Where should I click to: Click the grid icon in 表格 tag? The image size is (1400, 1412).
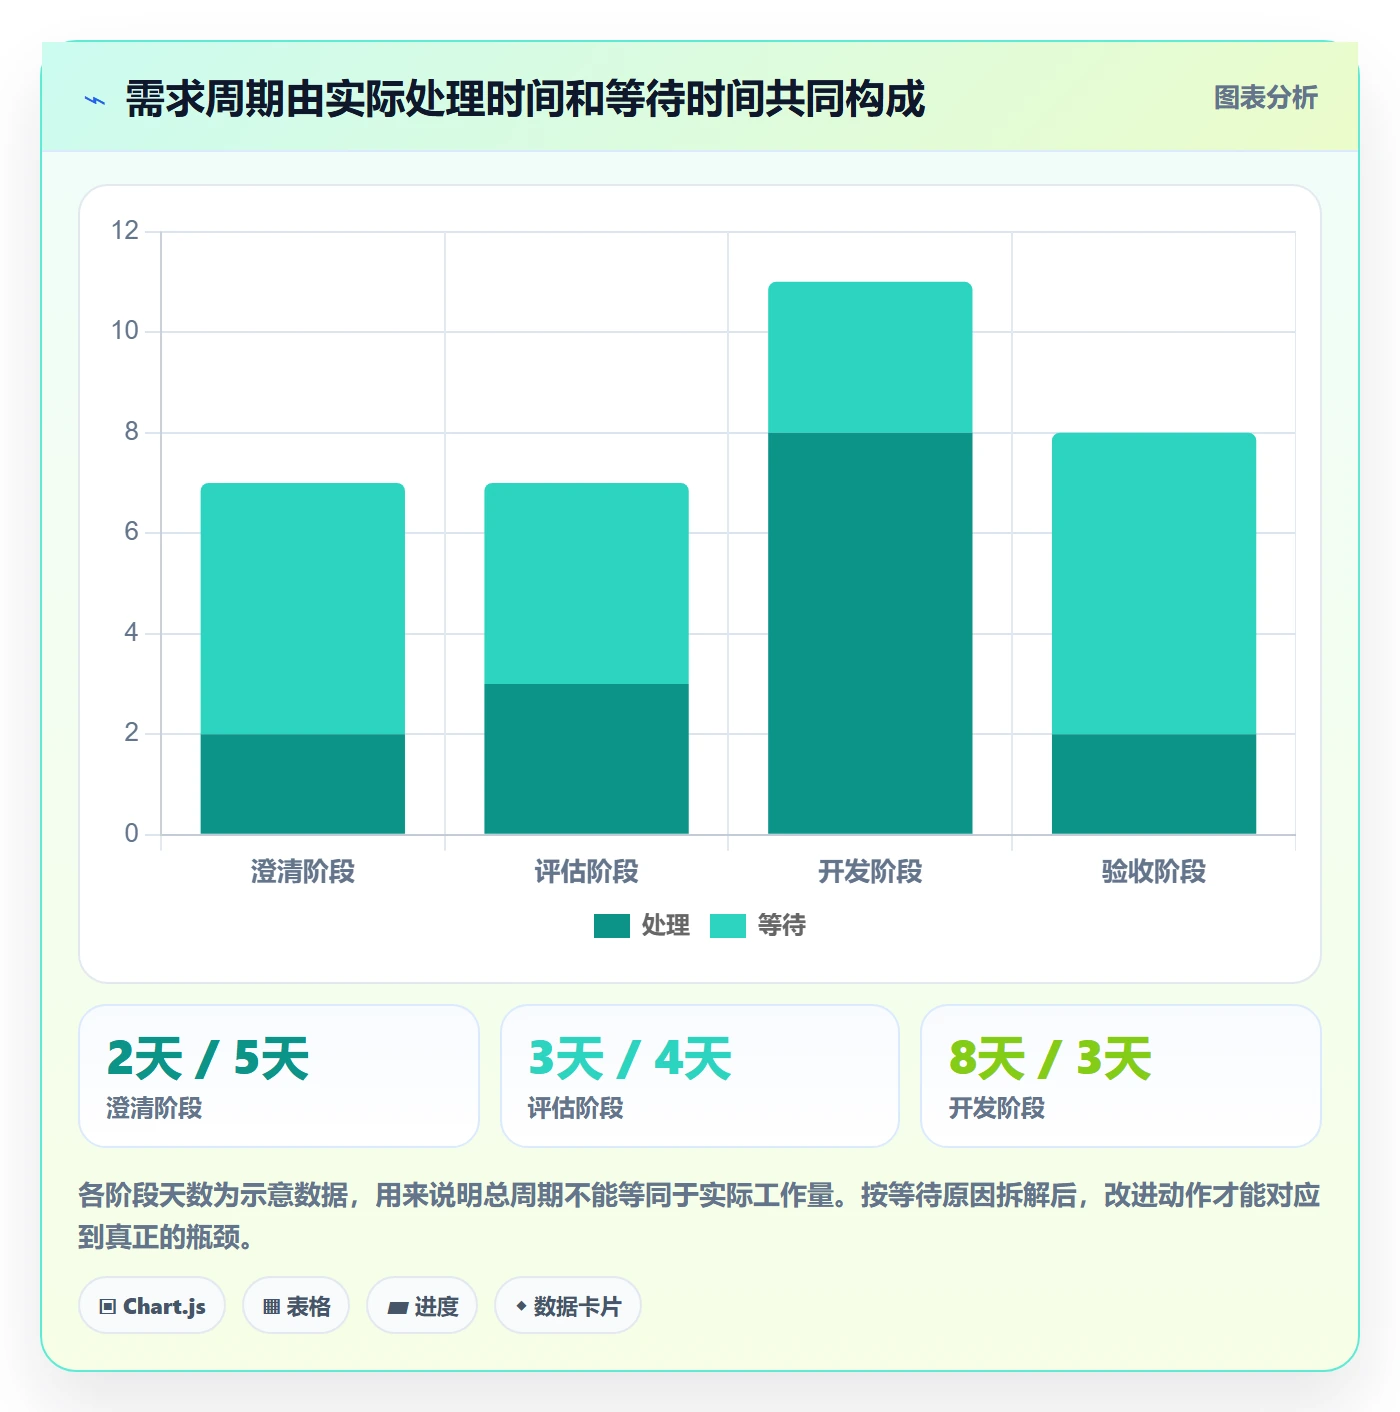(271, 1307)
